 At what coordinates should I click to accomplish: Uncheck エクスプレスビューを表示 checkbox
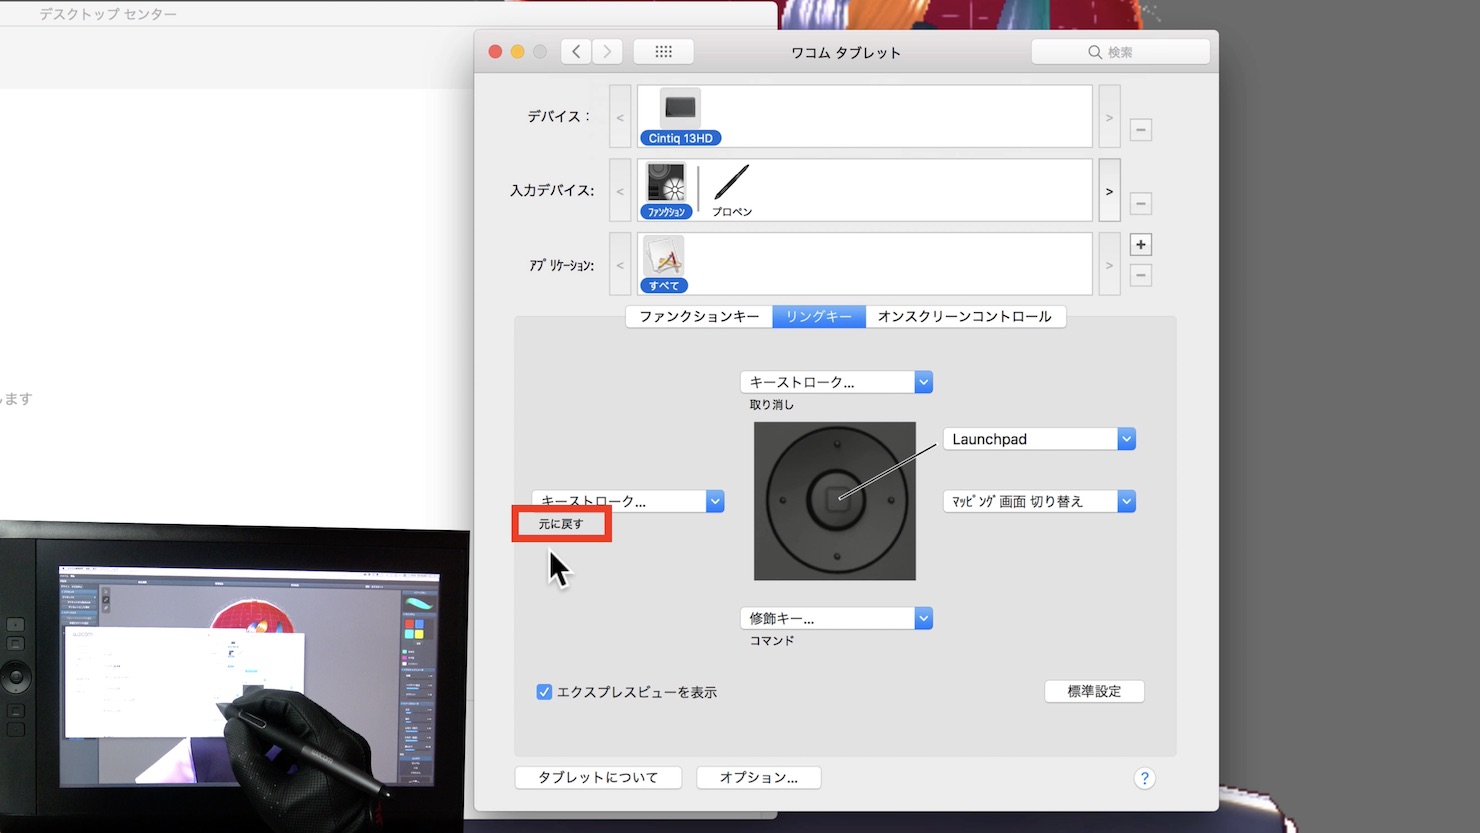coord(544,692)
